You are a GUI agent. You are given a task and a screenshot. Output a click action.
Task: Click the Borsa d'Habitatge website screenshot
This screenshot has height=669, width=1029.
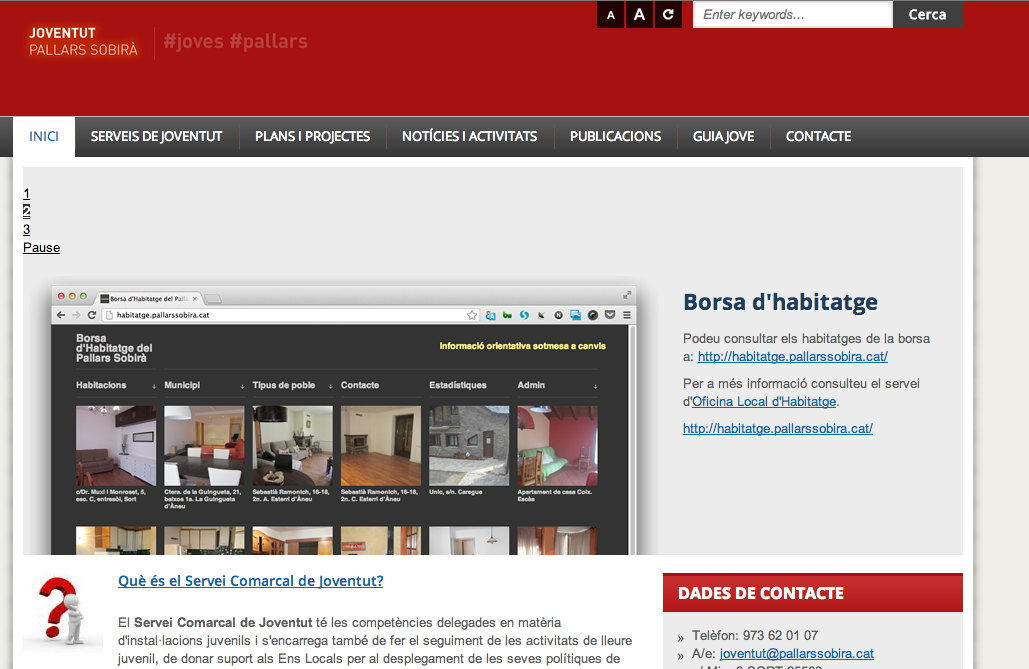click(344, 420)
